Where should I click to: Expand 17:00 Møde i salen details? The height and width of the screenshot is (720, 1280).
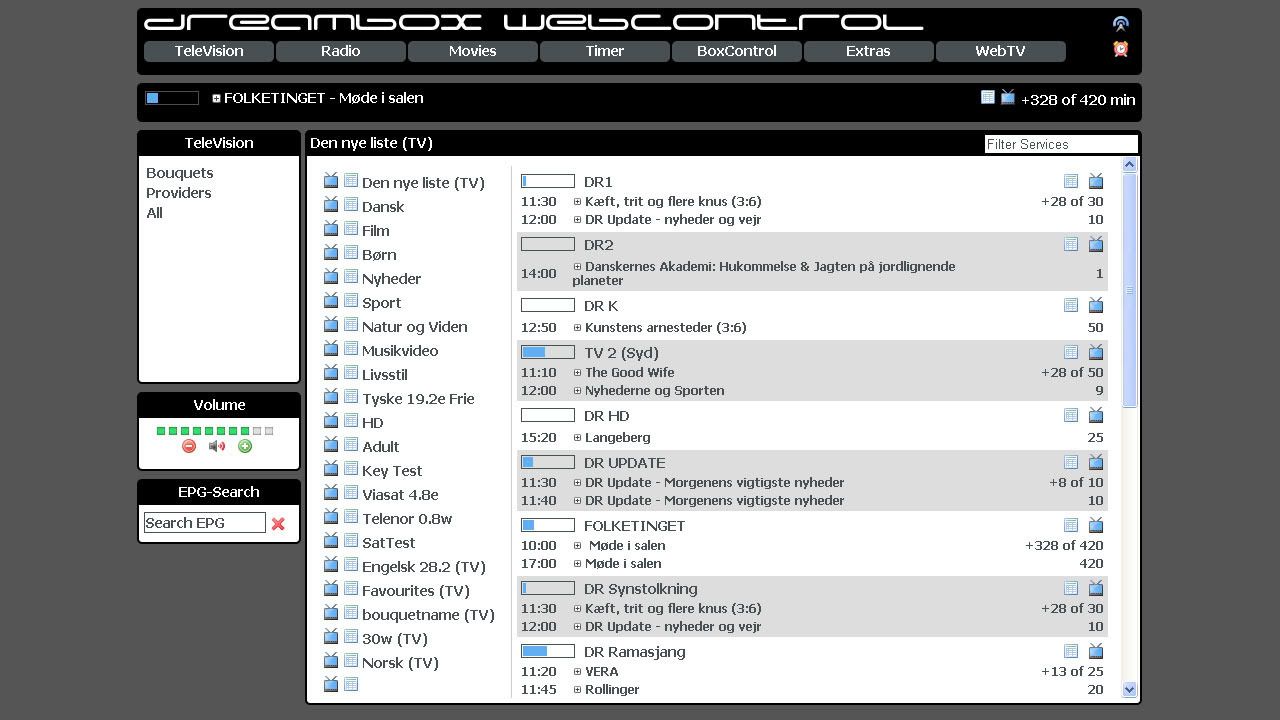click(x=577, y=564)
